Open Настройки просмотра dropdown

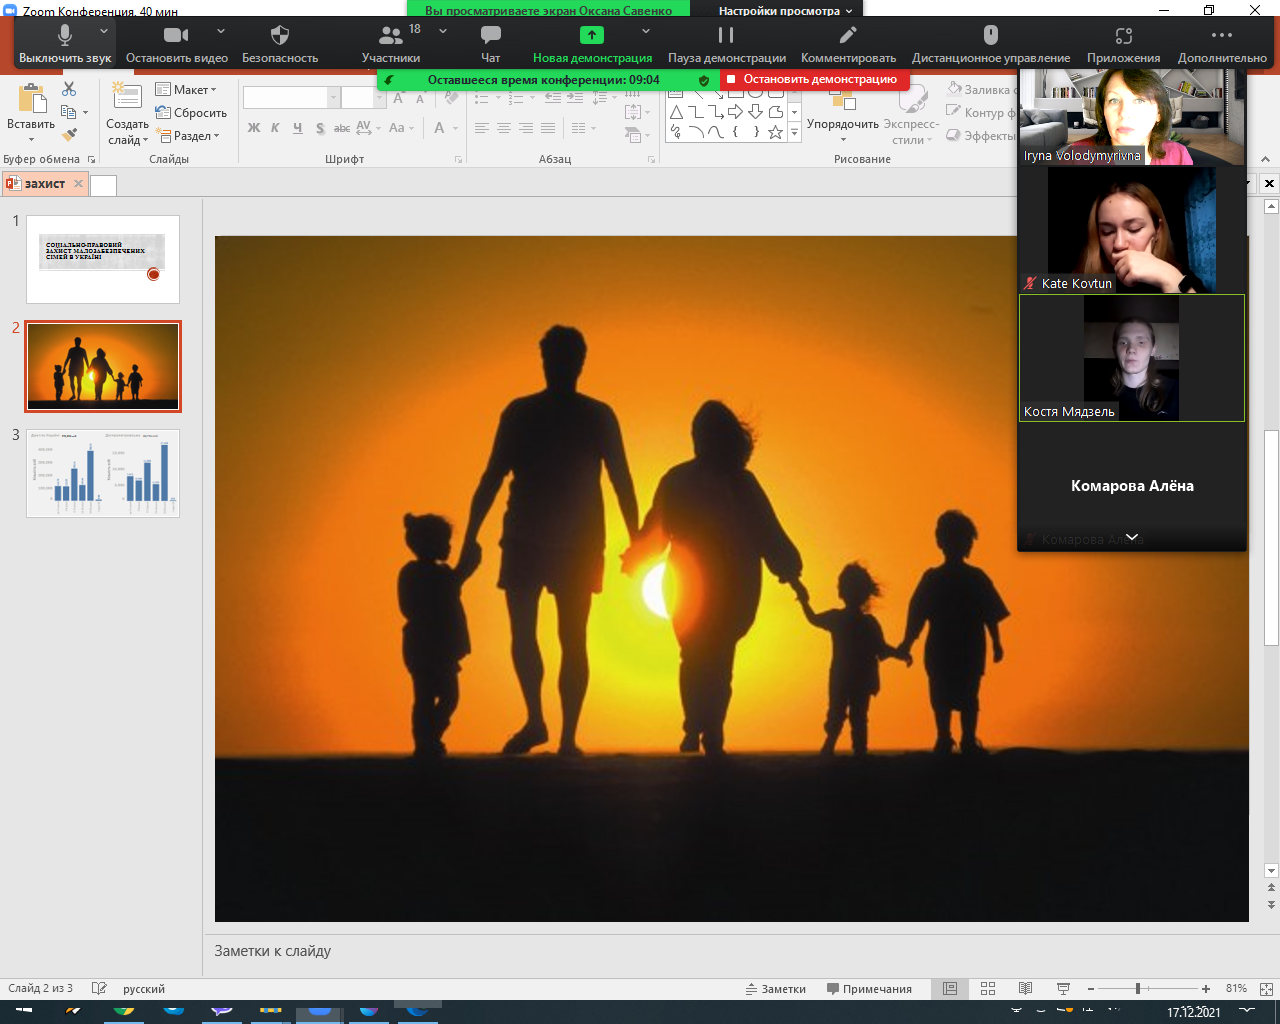pyautogui.click(x=786, y=11)
